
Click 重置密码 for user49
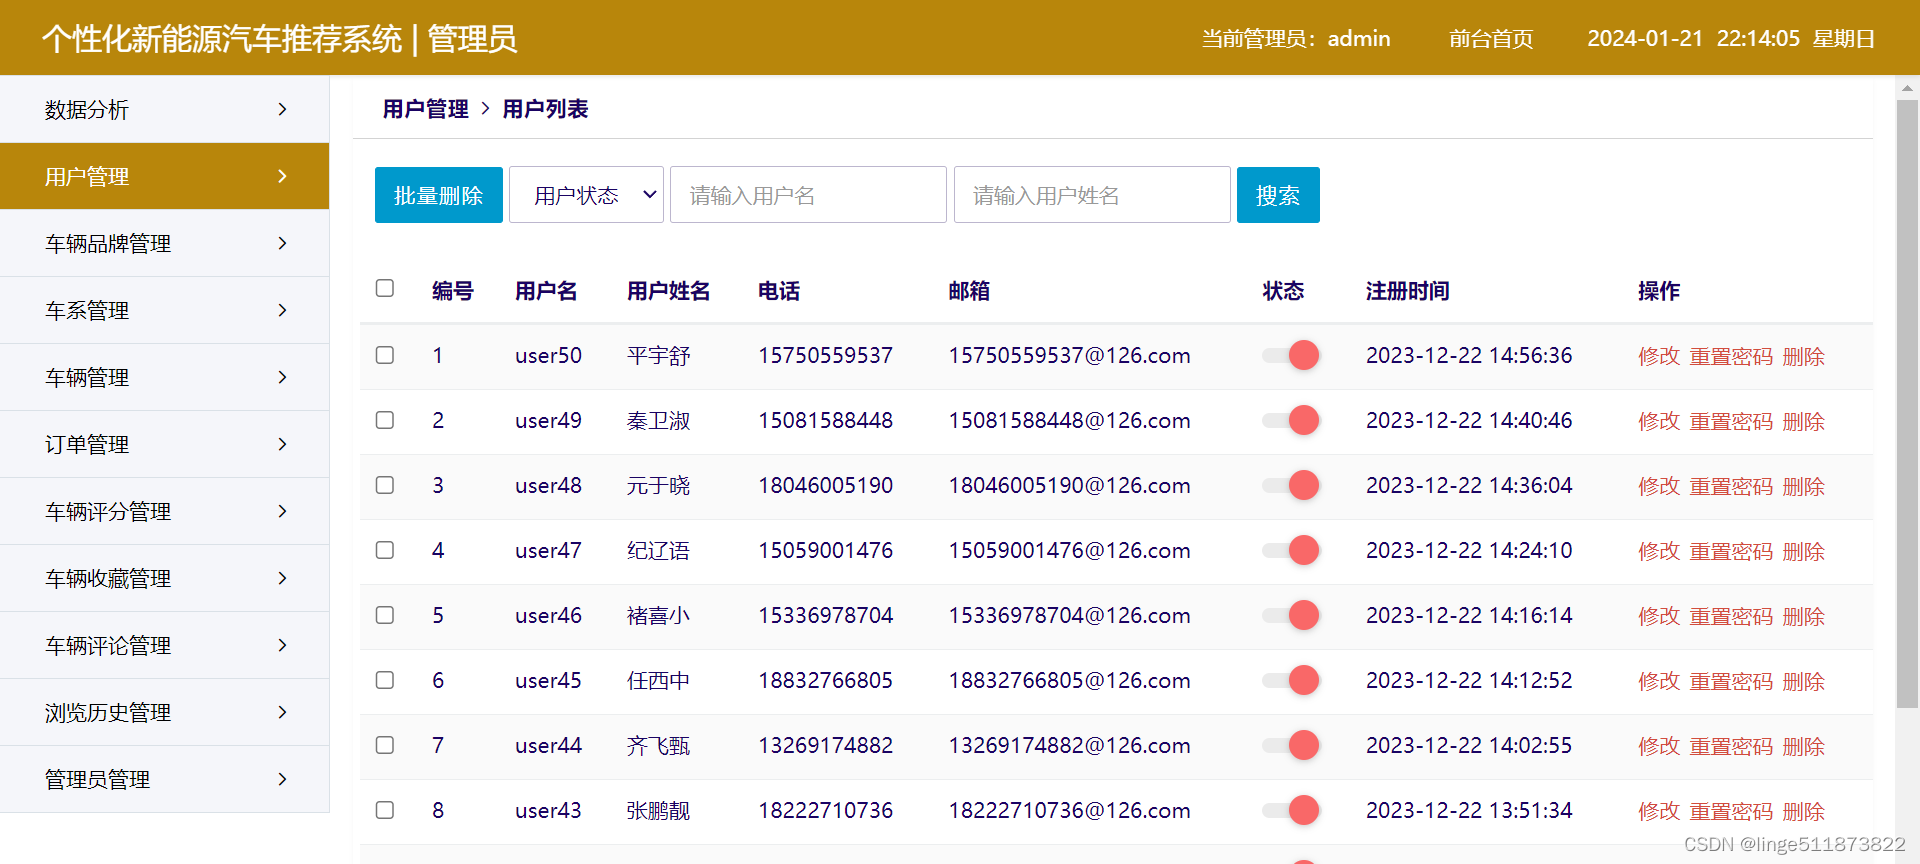click(x=1731, y=421)
